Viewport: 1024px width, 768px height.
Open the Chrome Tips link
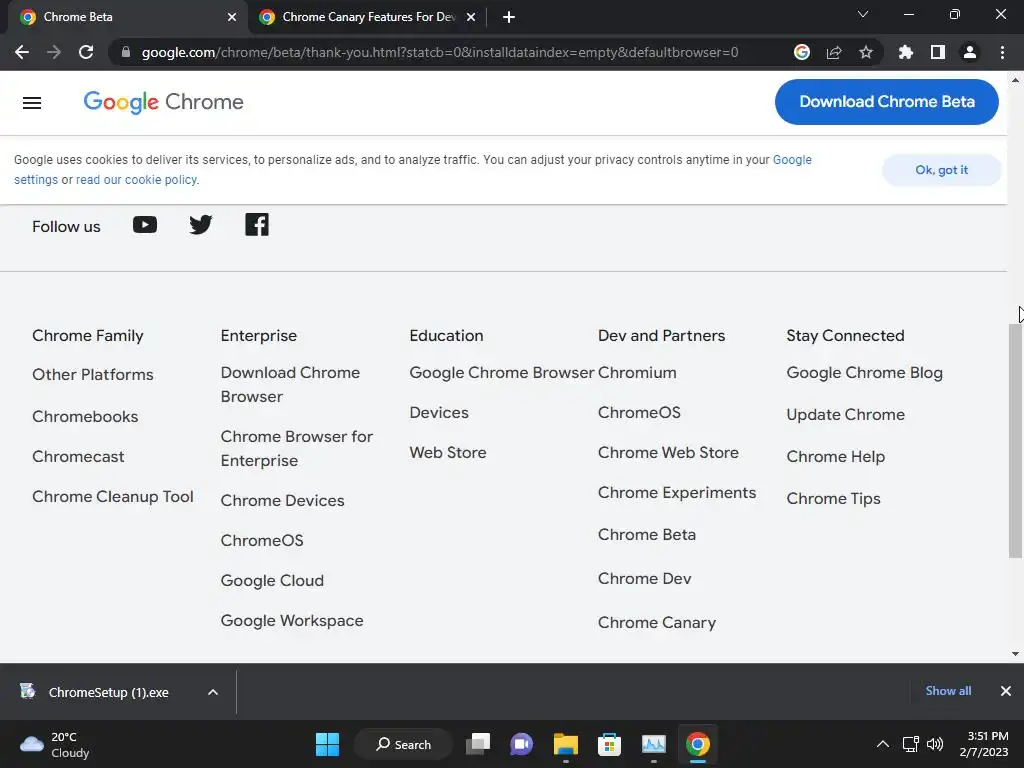pyautogui.click(x=833, y=499)
